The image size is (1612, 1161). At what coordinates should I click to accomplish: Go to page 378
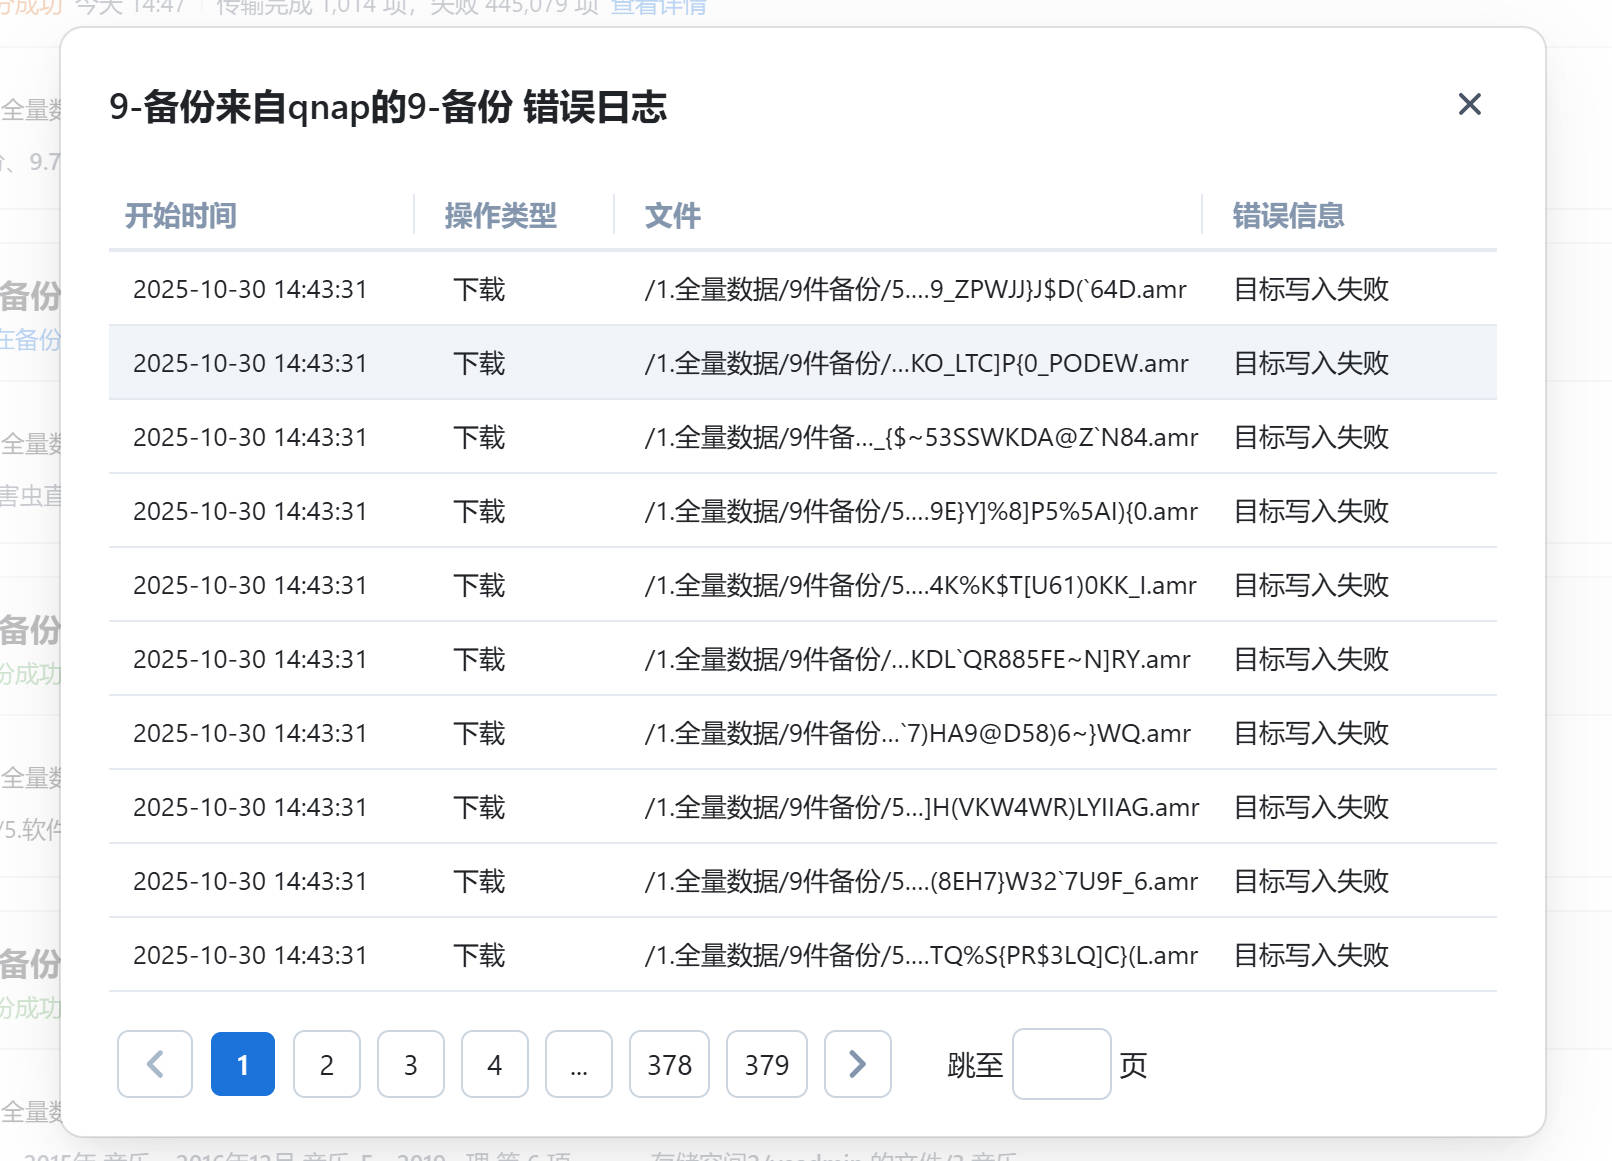(669, 1064)
